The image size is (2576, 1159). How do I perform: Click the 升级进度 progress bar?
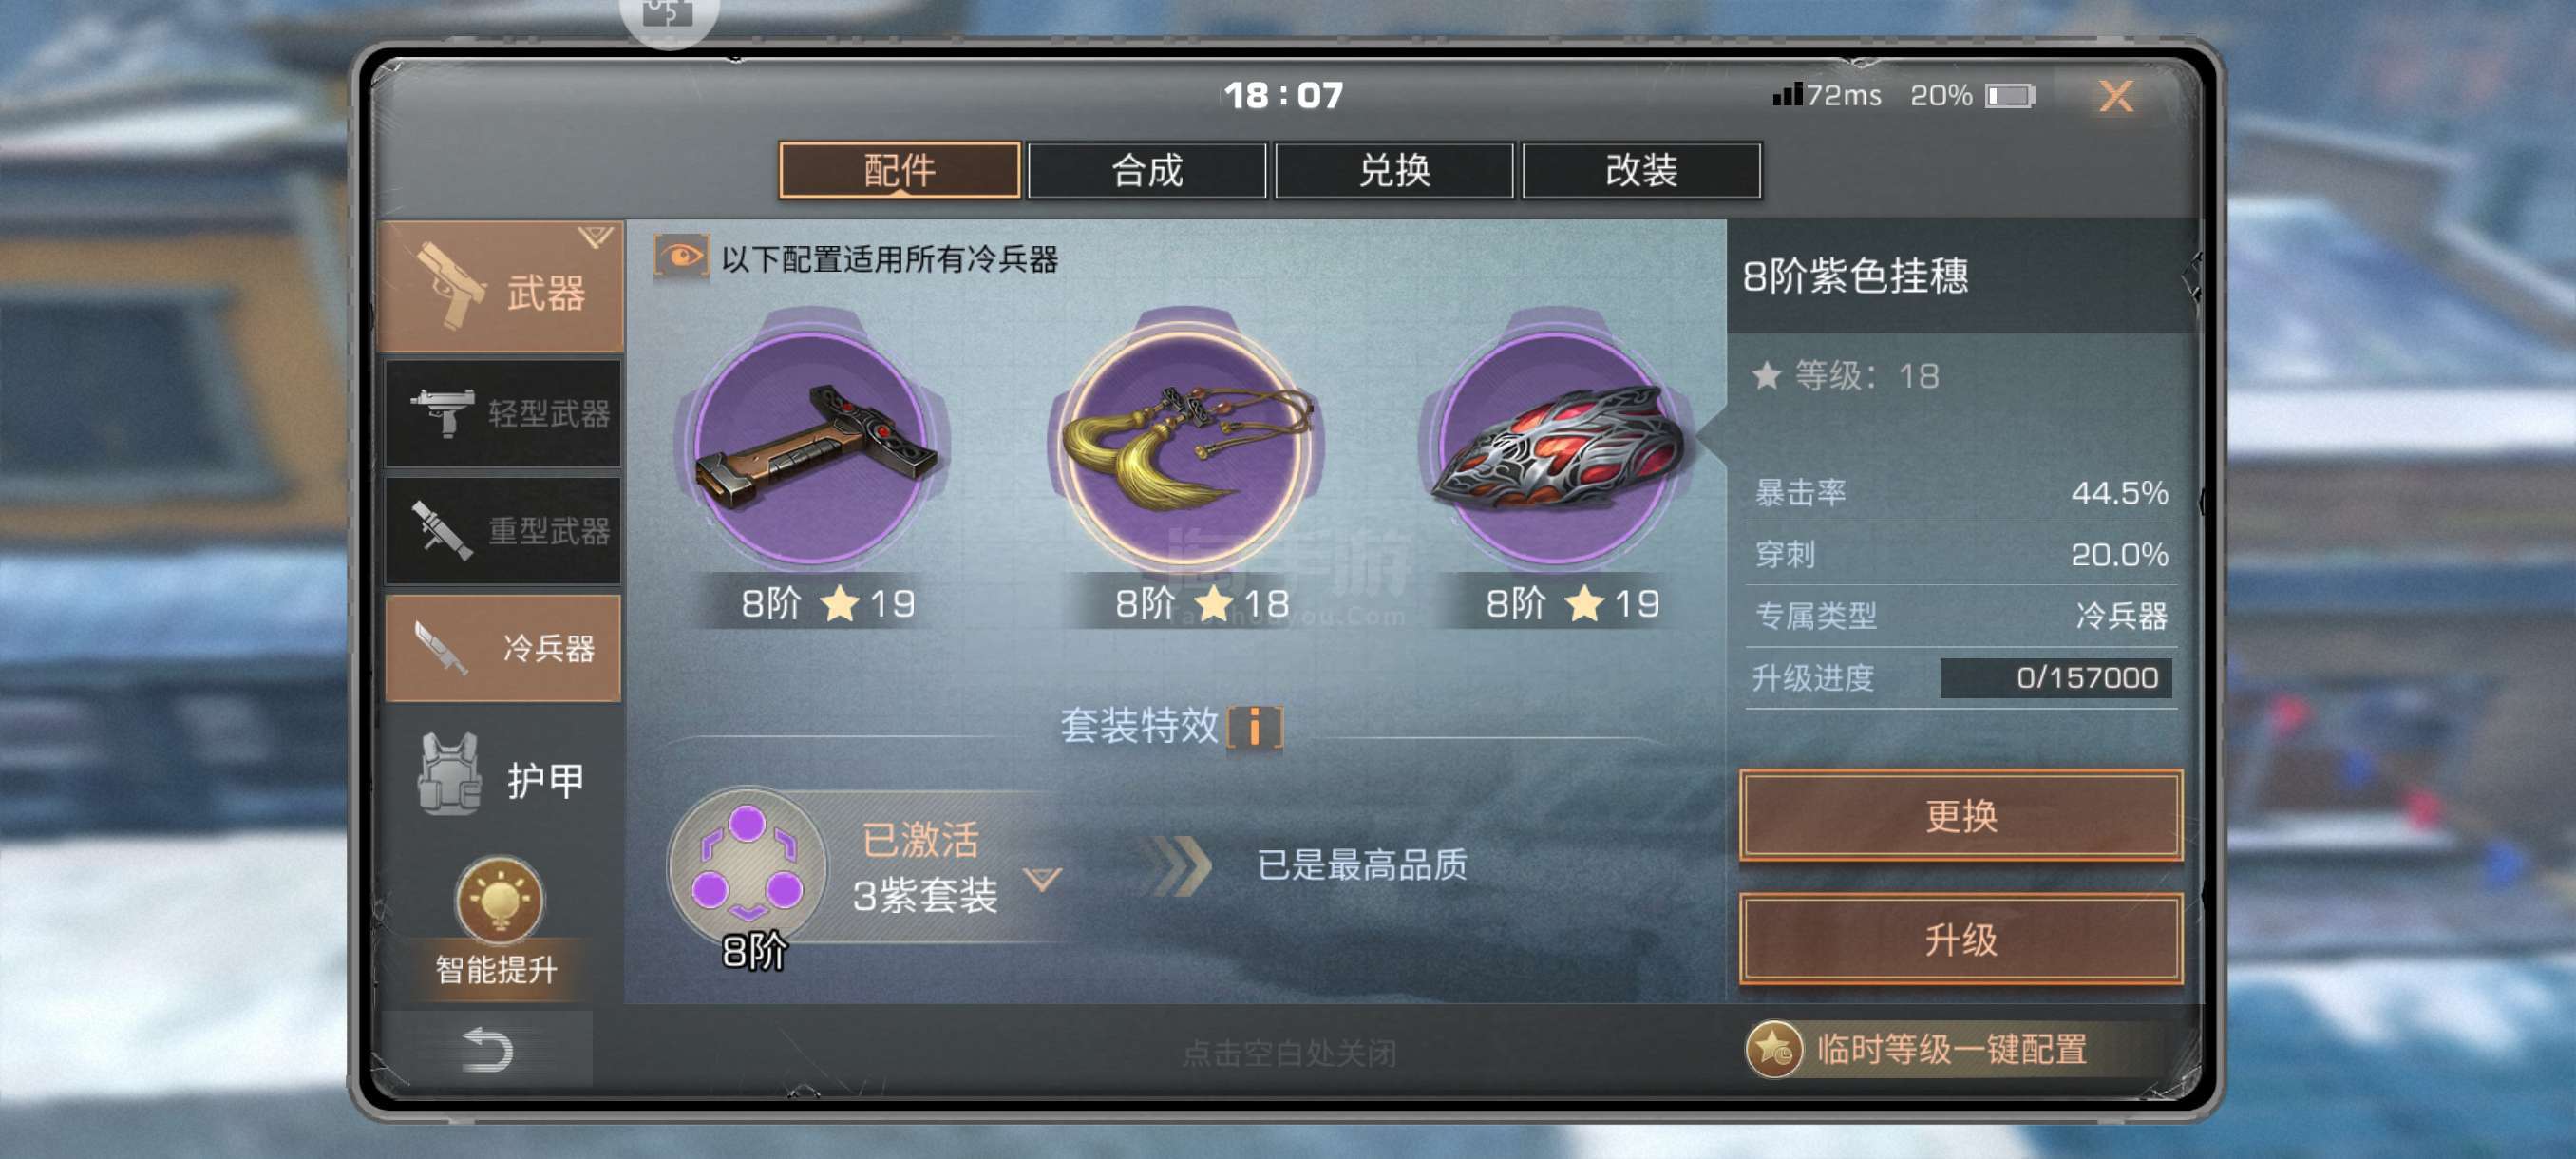tap(2055, 678)
